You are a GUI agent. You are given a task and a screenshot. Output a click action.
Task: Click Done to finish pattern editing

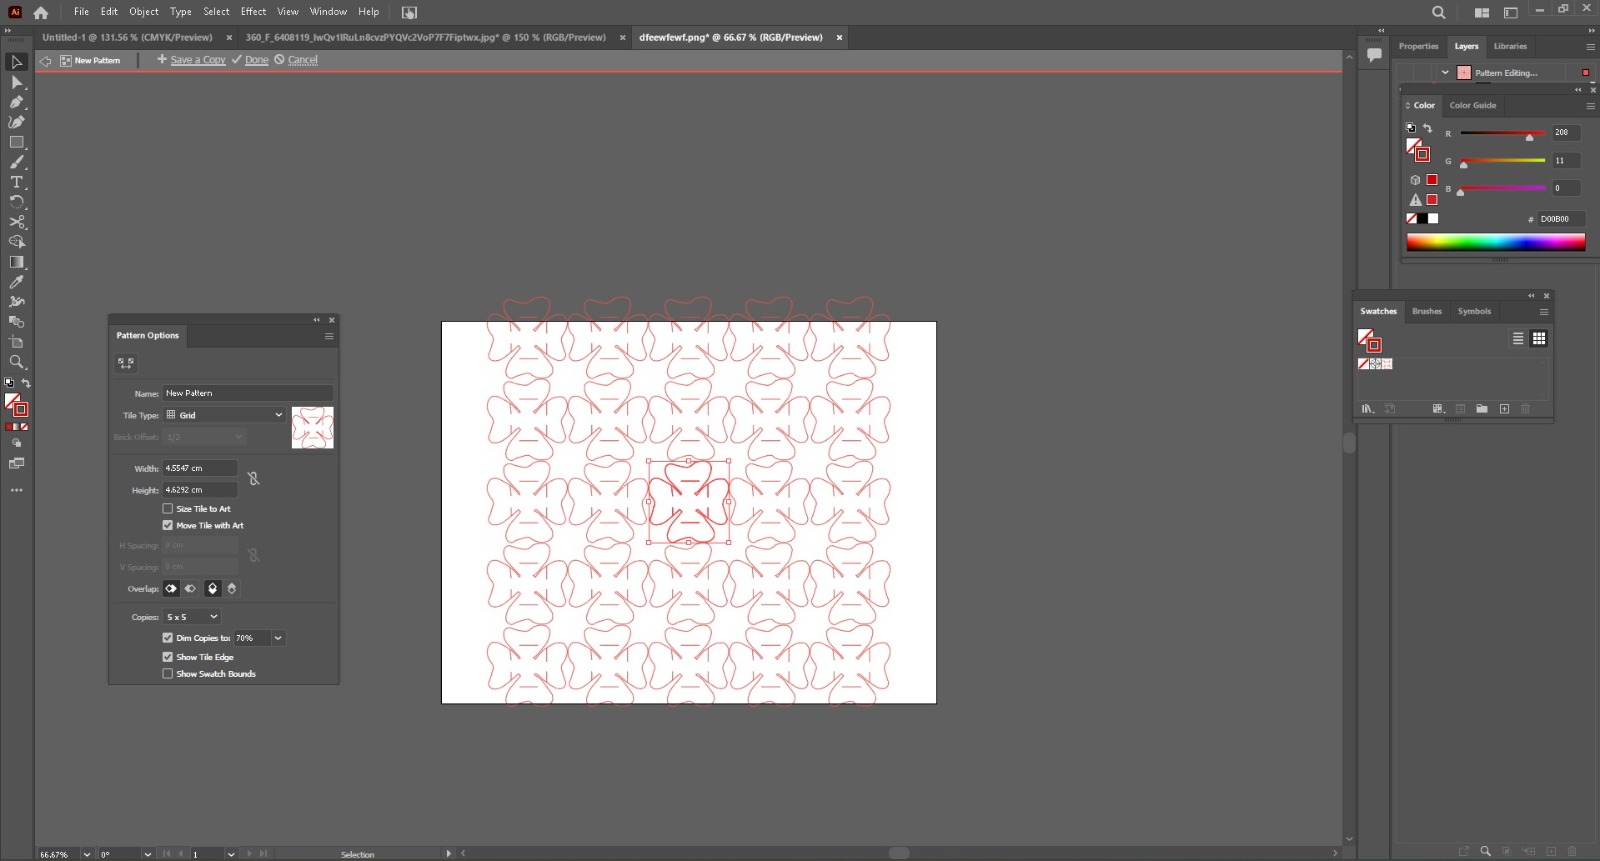click(256, 60)
